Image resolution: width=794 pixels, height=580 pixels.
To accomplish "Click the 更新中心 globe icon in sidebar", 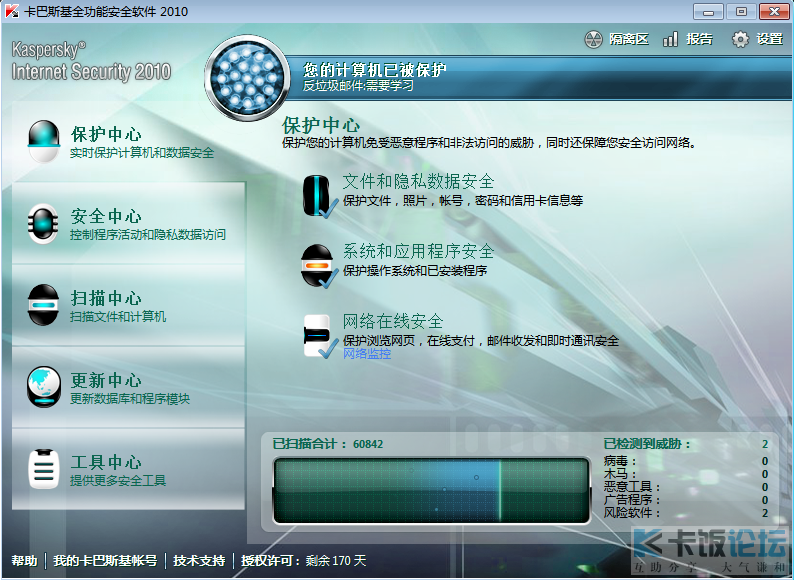I will click(44, 388).
